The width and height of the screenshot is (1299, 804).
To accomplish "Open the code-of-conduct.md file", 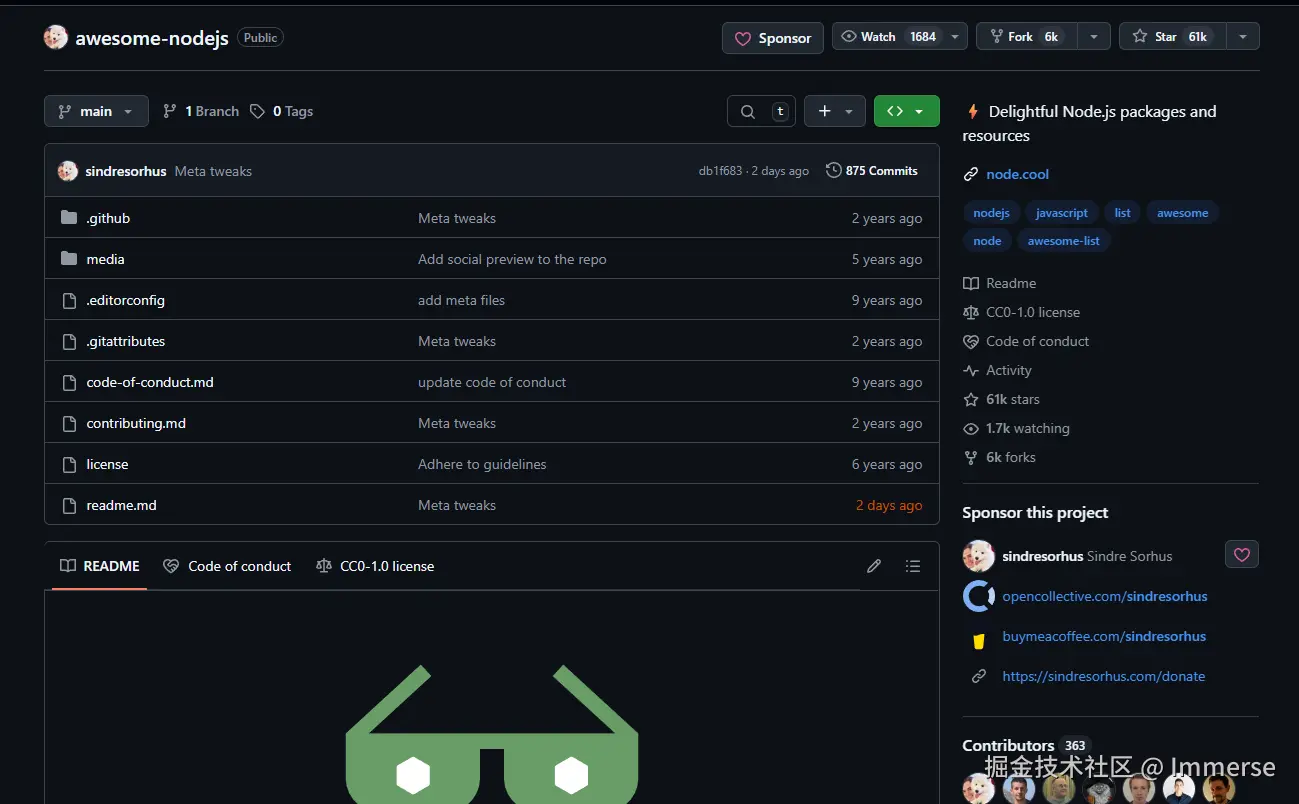I will (x=150, y=382).
